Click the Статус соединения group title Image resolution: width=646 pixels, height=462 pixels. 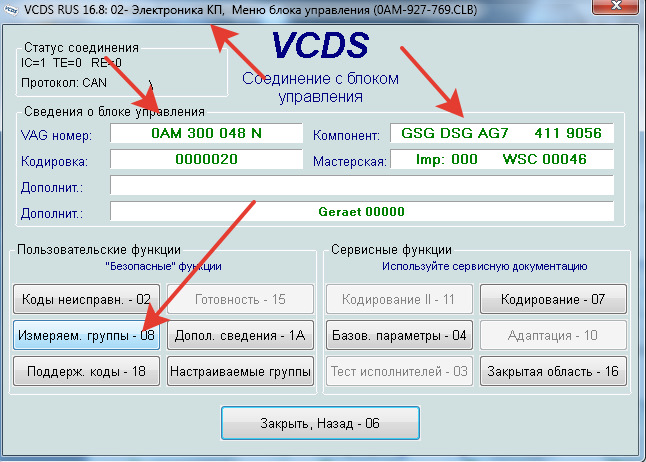81,48
